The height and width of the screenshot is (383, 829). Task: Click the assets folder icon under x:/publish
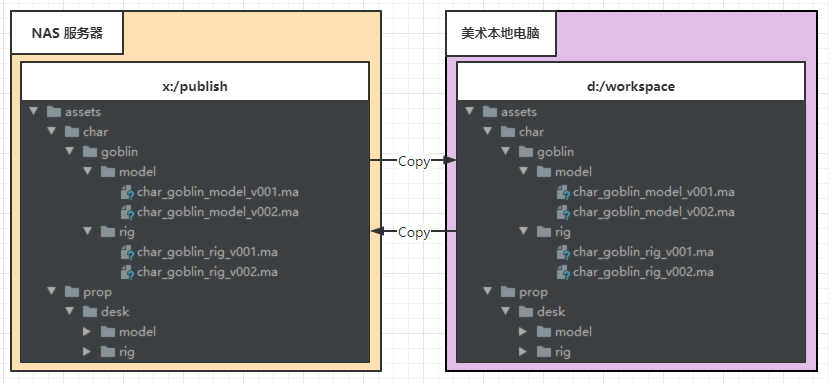pyautogui.click(x=53, y=112)
